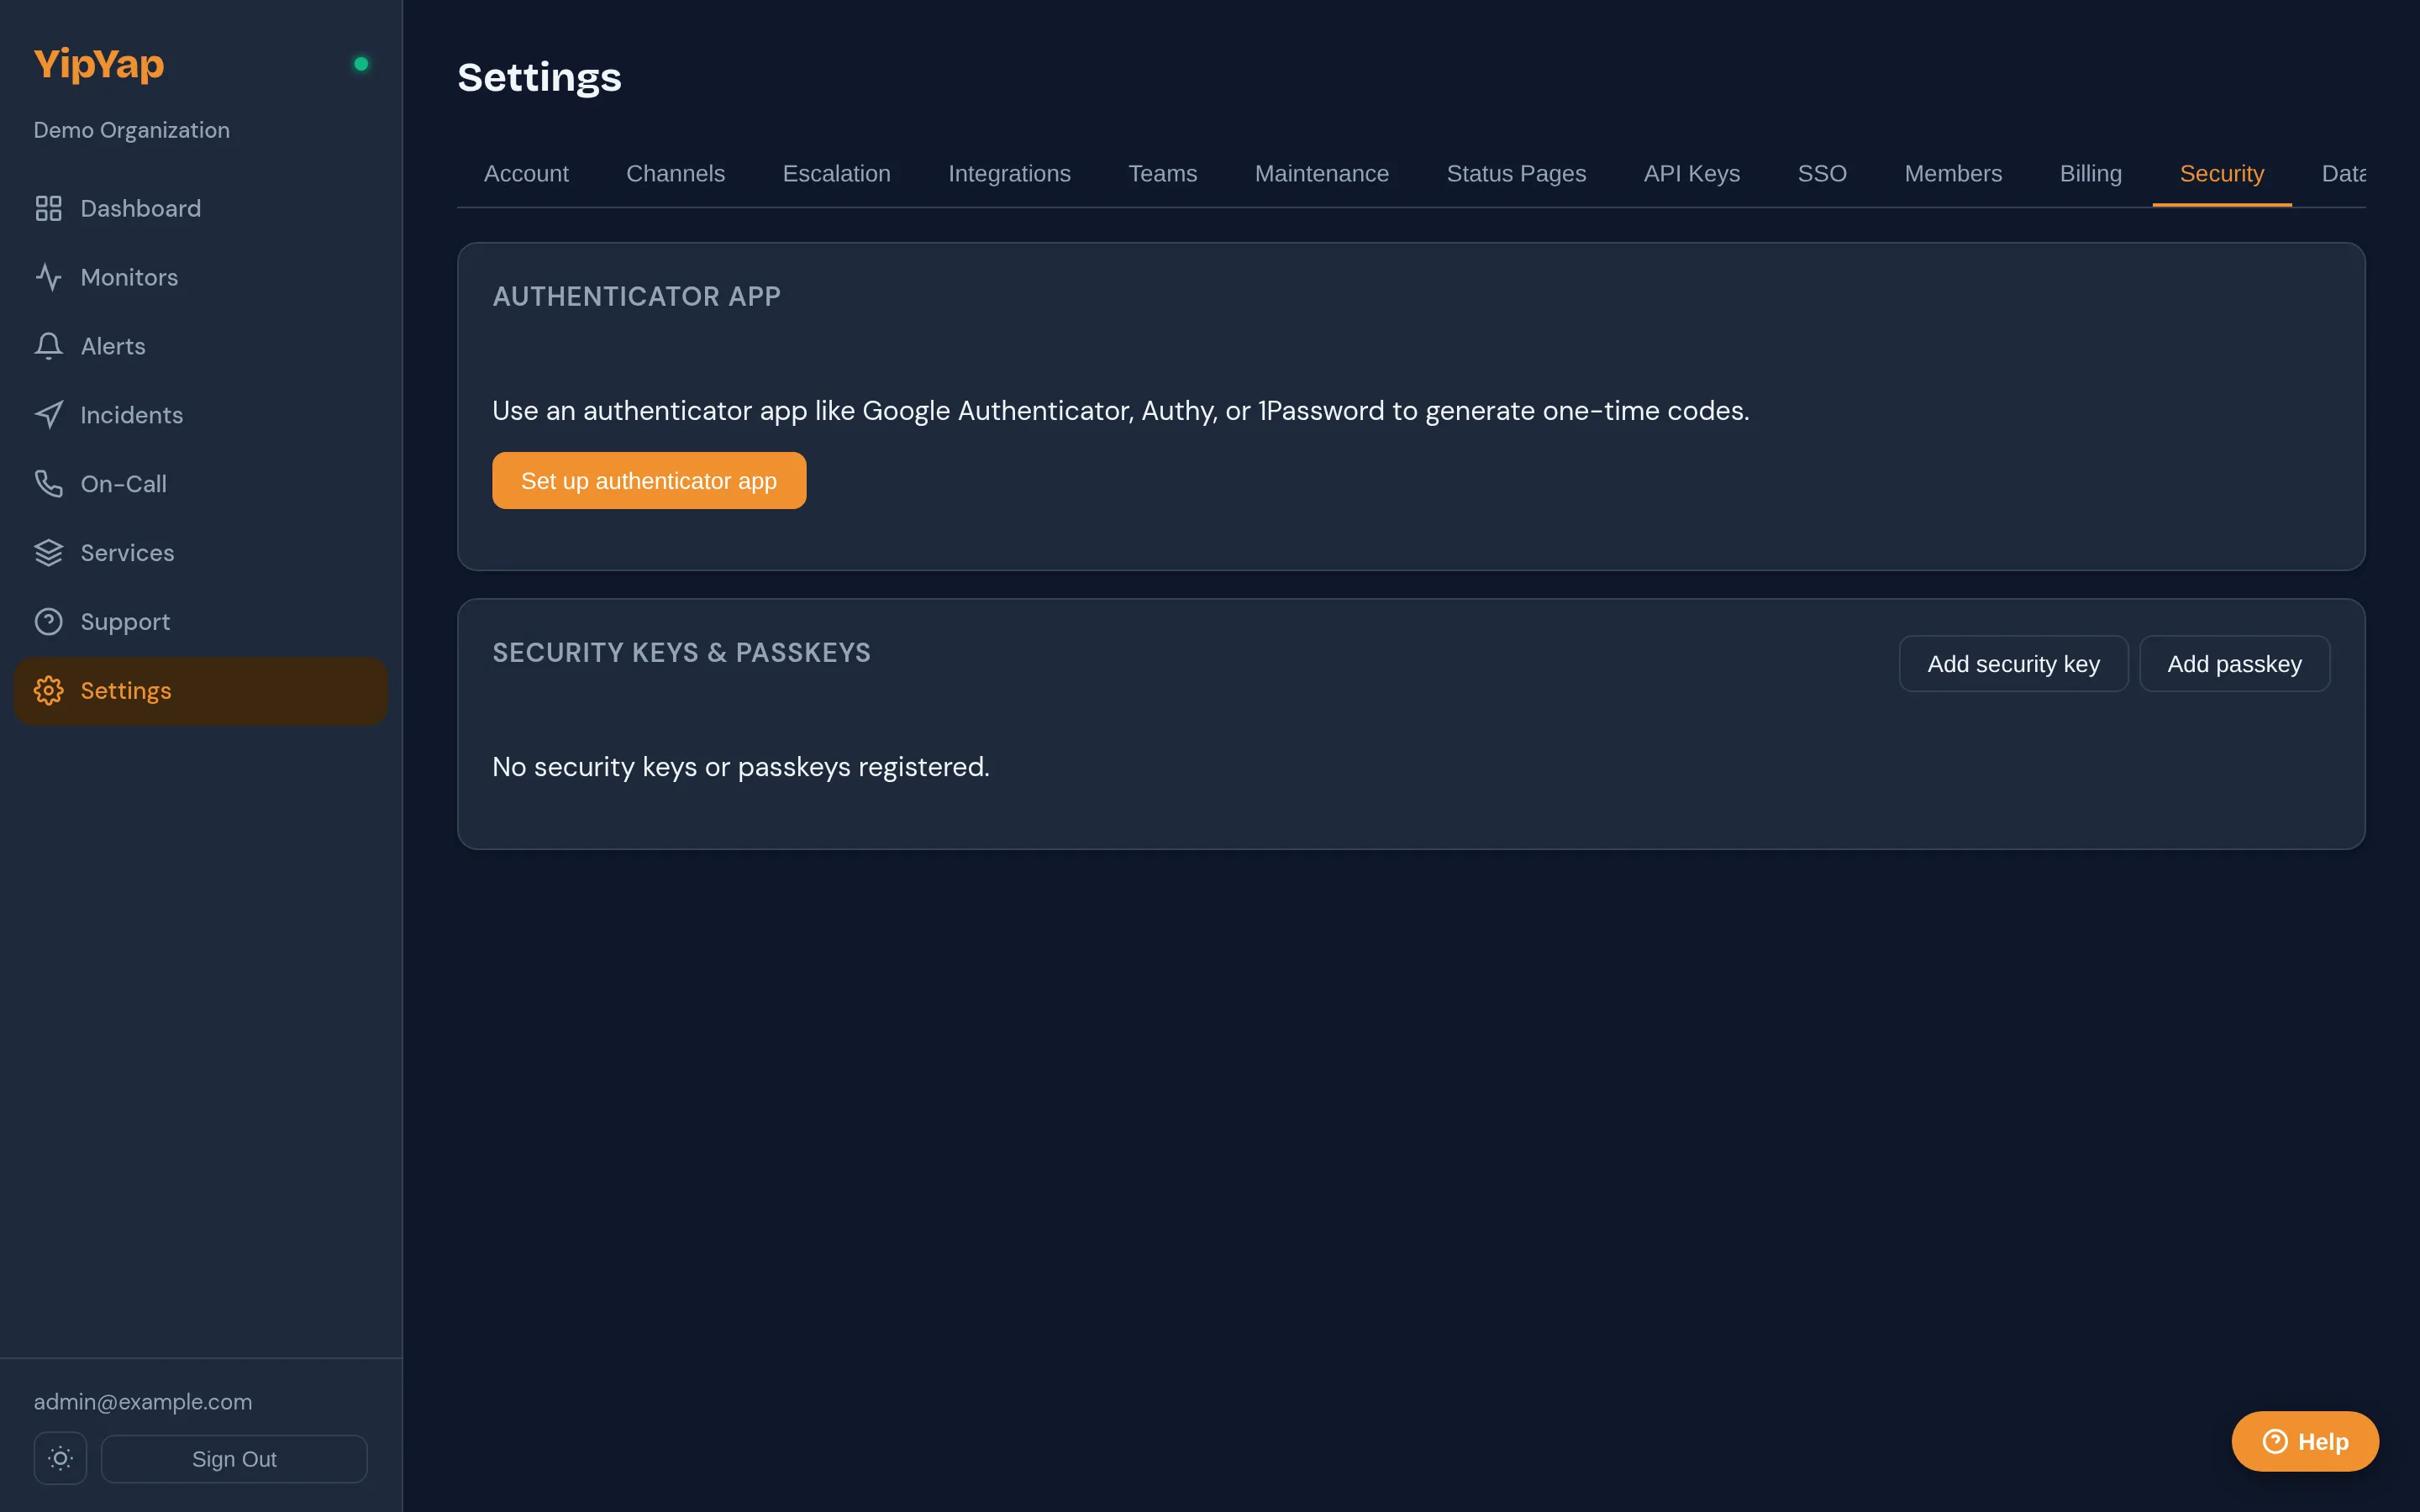Viewport: 2420px width, 1512px height.
Task: Switch to the Billing tab
Action: tap(2091, 173)
